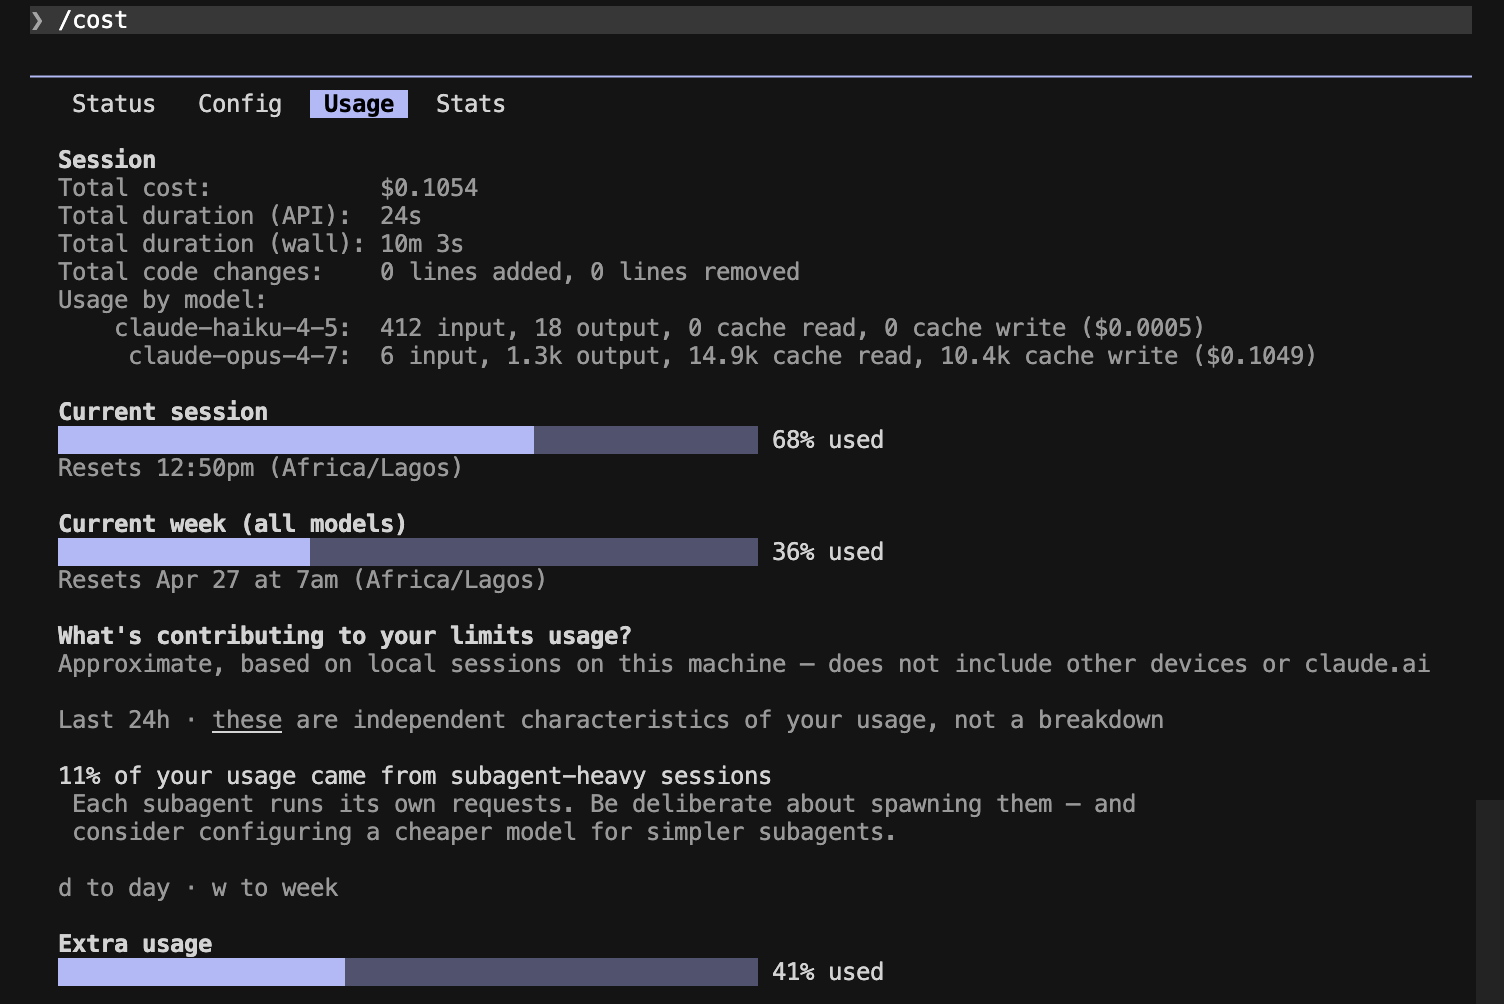
Task: Click the prompt chevron before /cost
Action: coord(37,20)
